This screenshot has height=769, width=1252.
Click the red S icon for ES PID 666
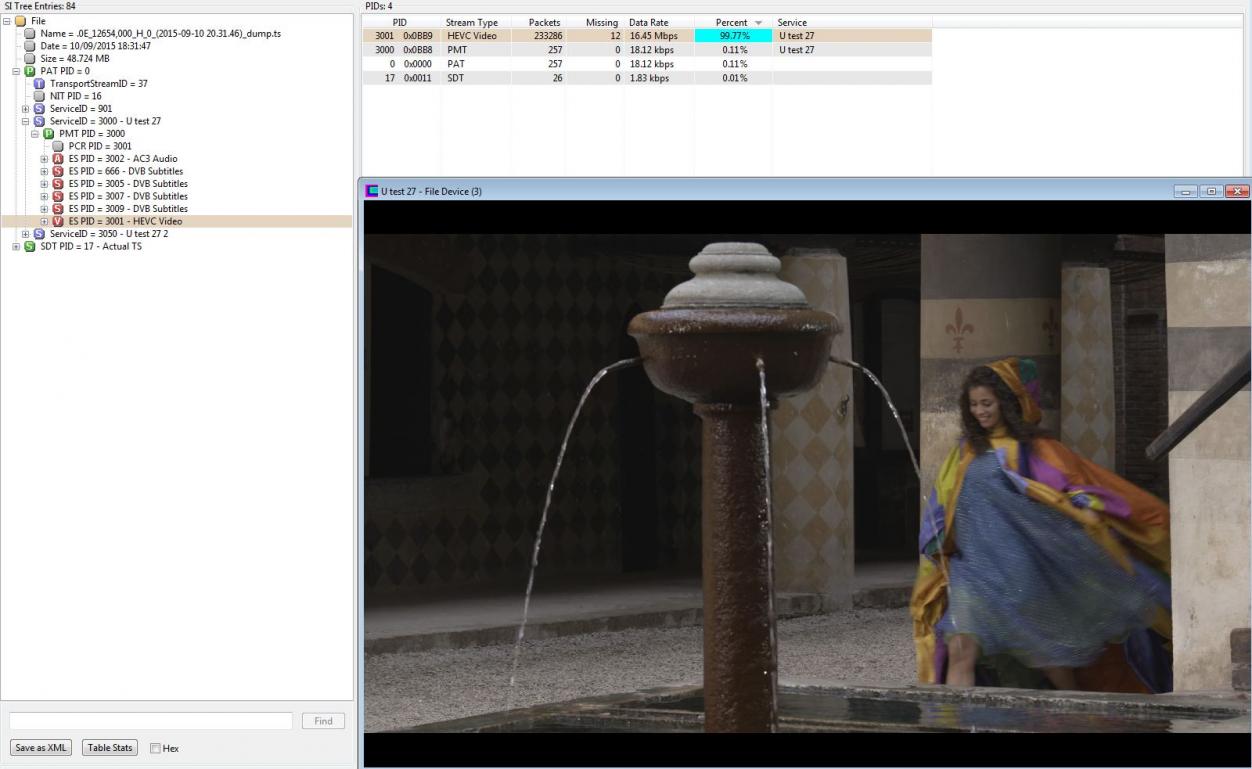coord(58,171)
